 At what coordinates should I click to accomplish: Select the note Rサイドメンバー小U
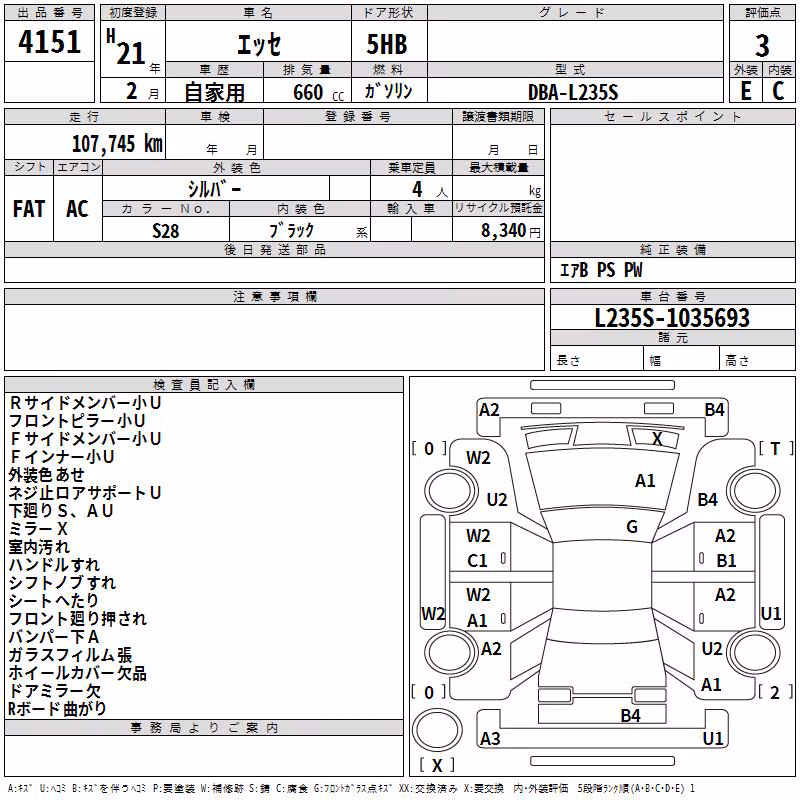(85, 403)
